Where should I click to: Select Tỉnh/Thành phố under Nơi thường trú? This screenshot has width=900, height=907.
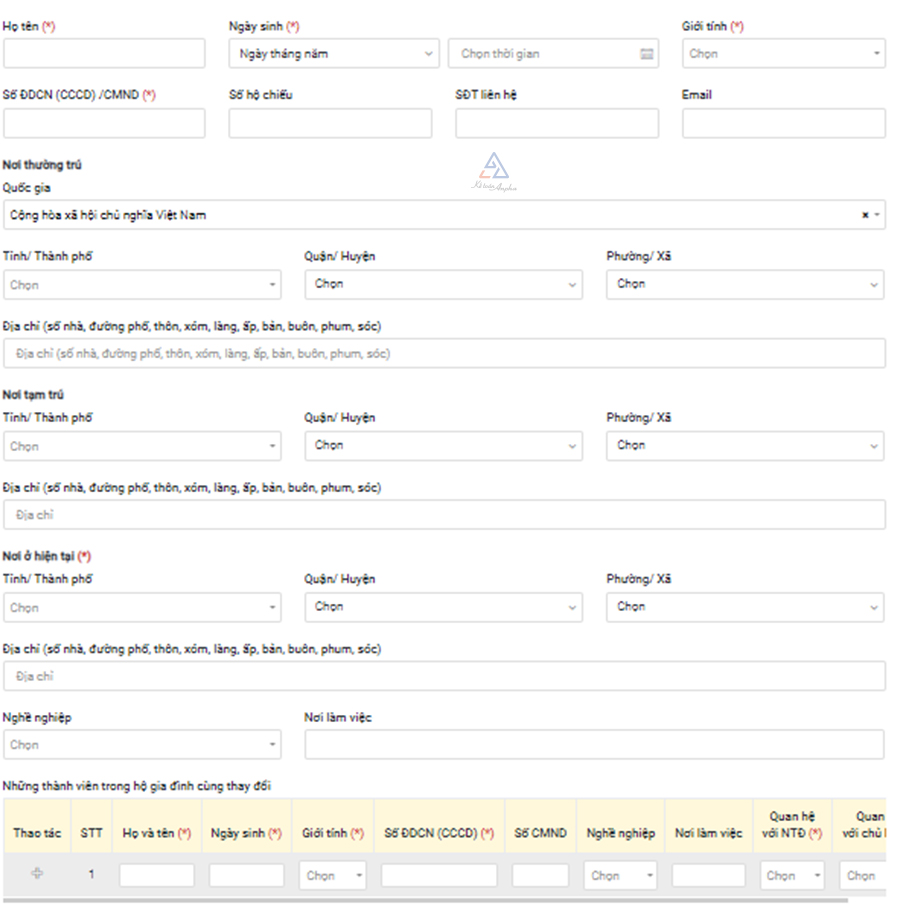142,285
